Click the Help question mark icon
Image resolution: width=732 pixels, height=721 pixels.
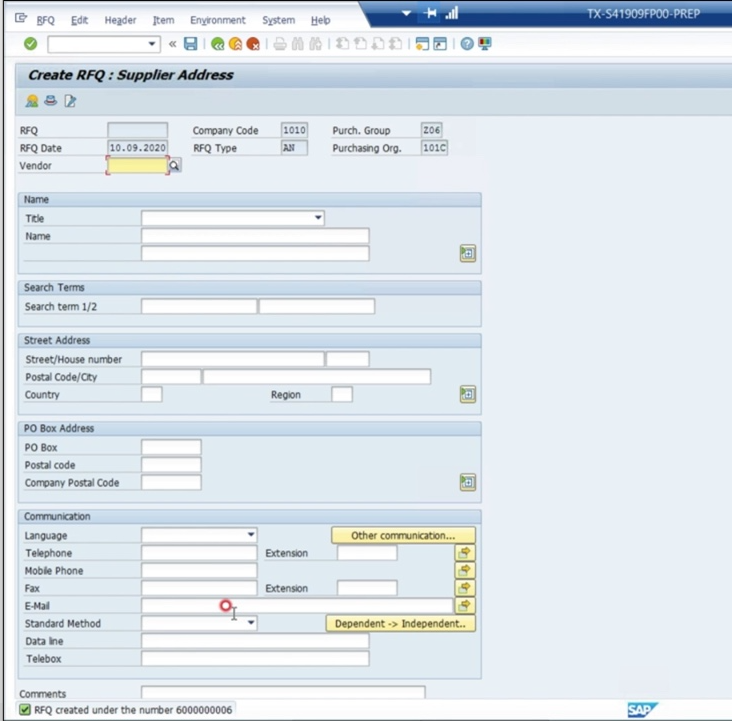point(467,44)
